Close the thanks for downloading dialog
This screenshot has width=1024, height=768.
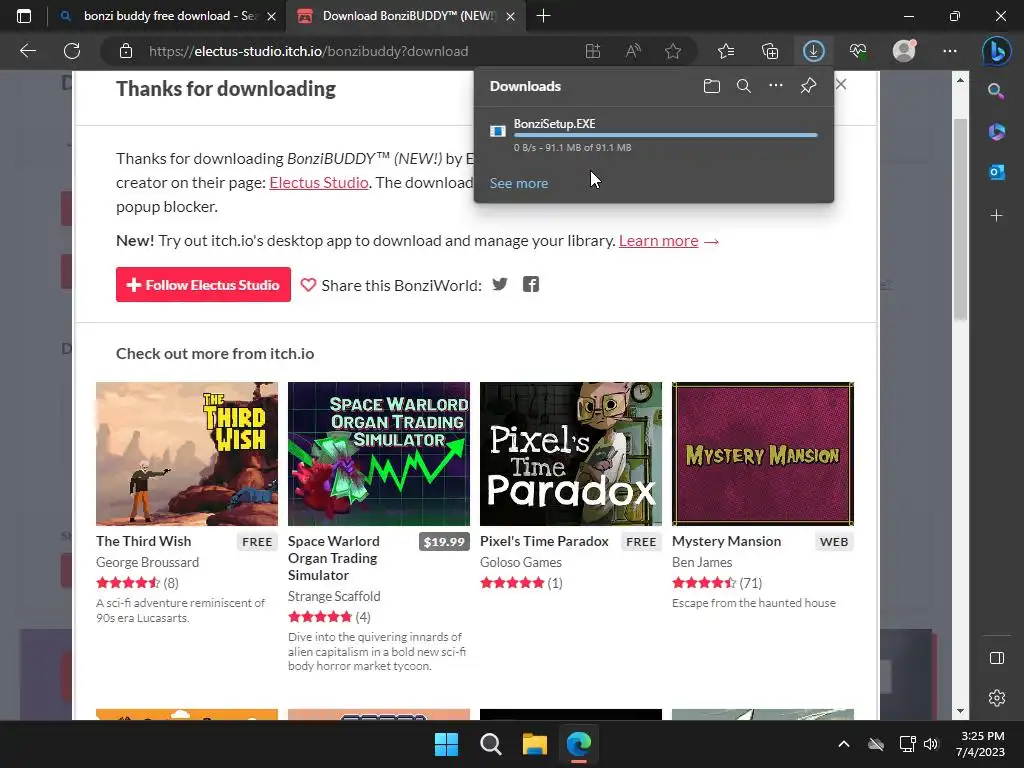841,84
